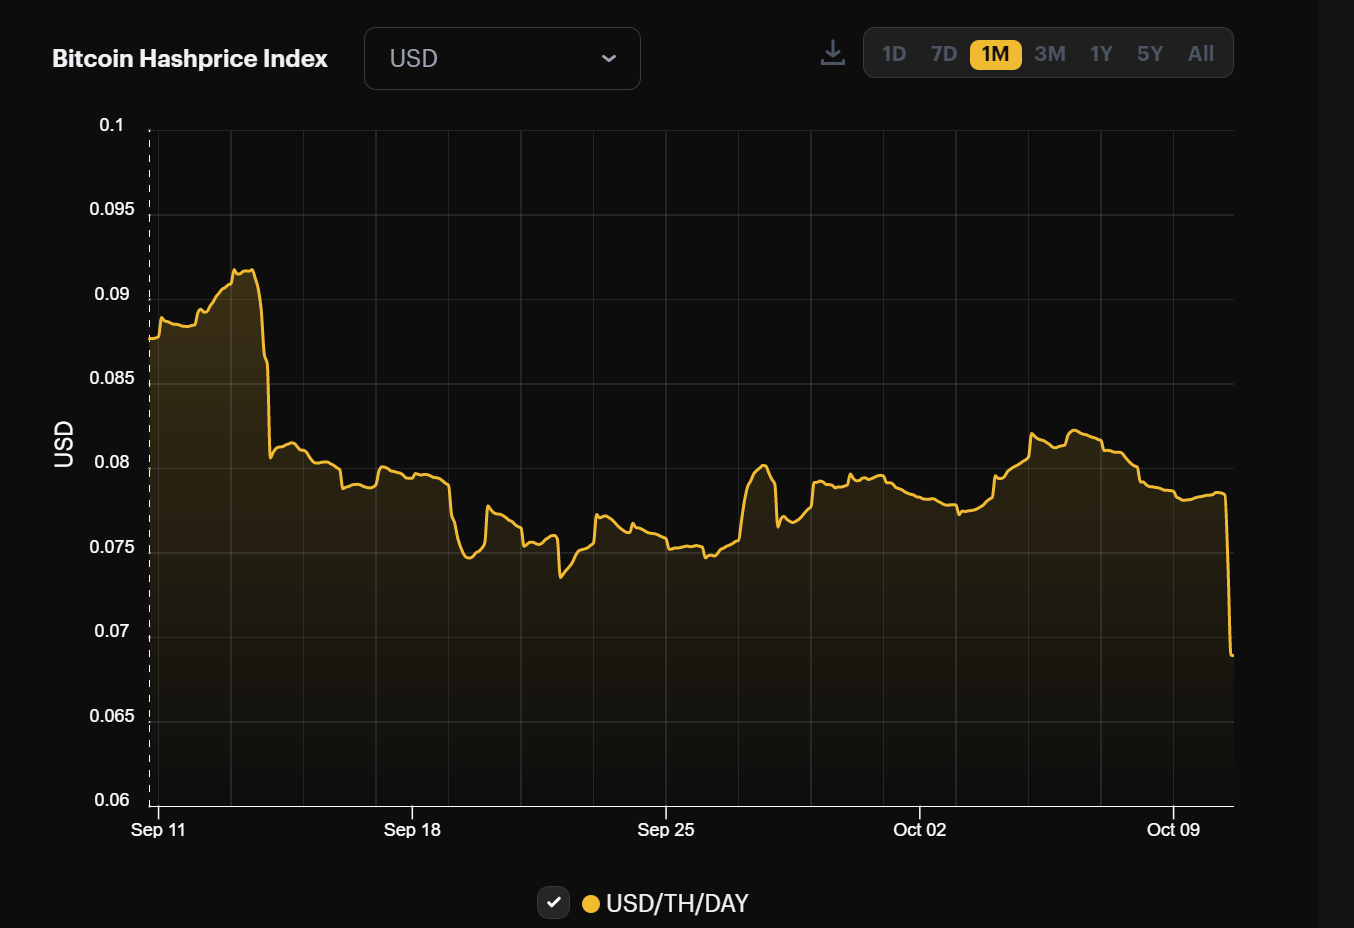This screenshot has height=928, width=1354.
Task: Download the hashprice chart data
Action: click(832, 53)
